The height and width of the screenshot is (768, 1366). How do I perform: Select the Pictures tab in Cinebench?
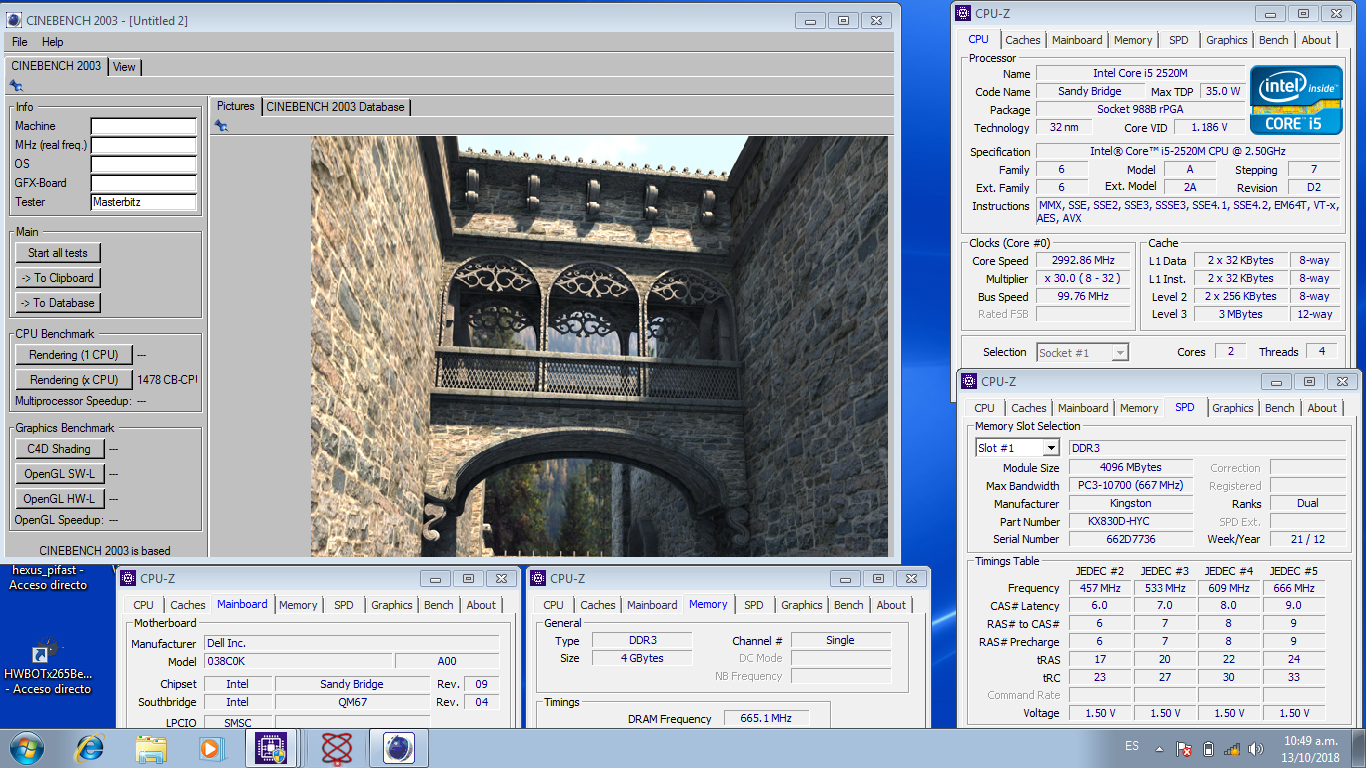(x=236, y=106)
